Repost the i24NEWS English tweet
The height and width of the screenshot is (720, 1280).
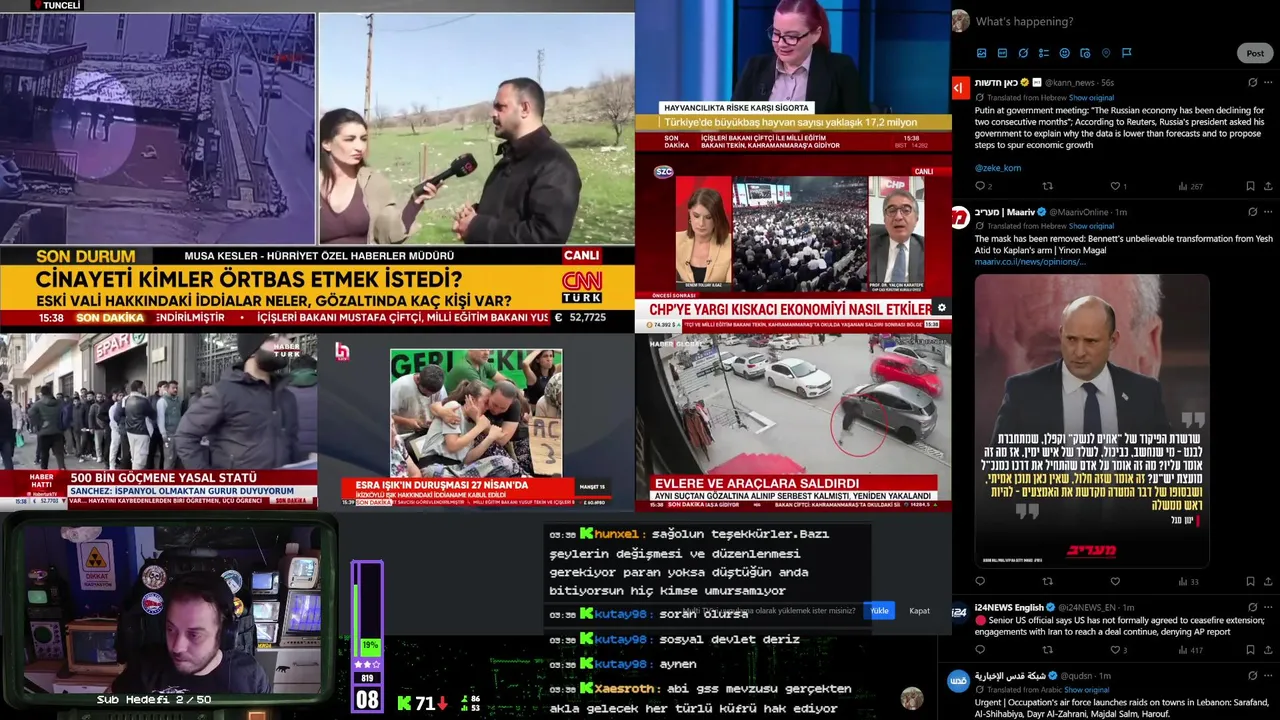tap(1048, 650)
